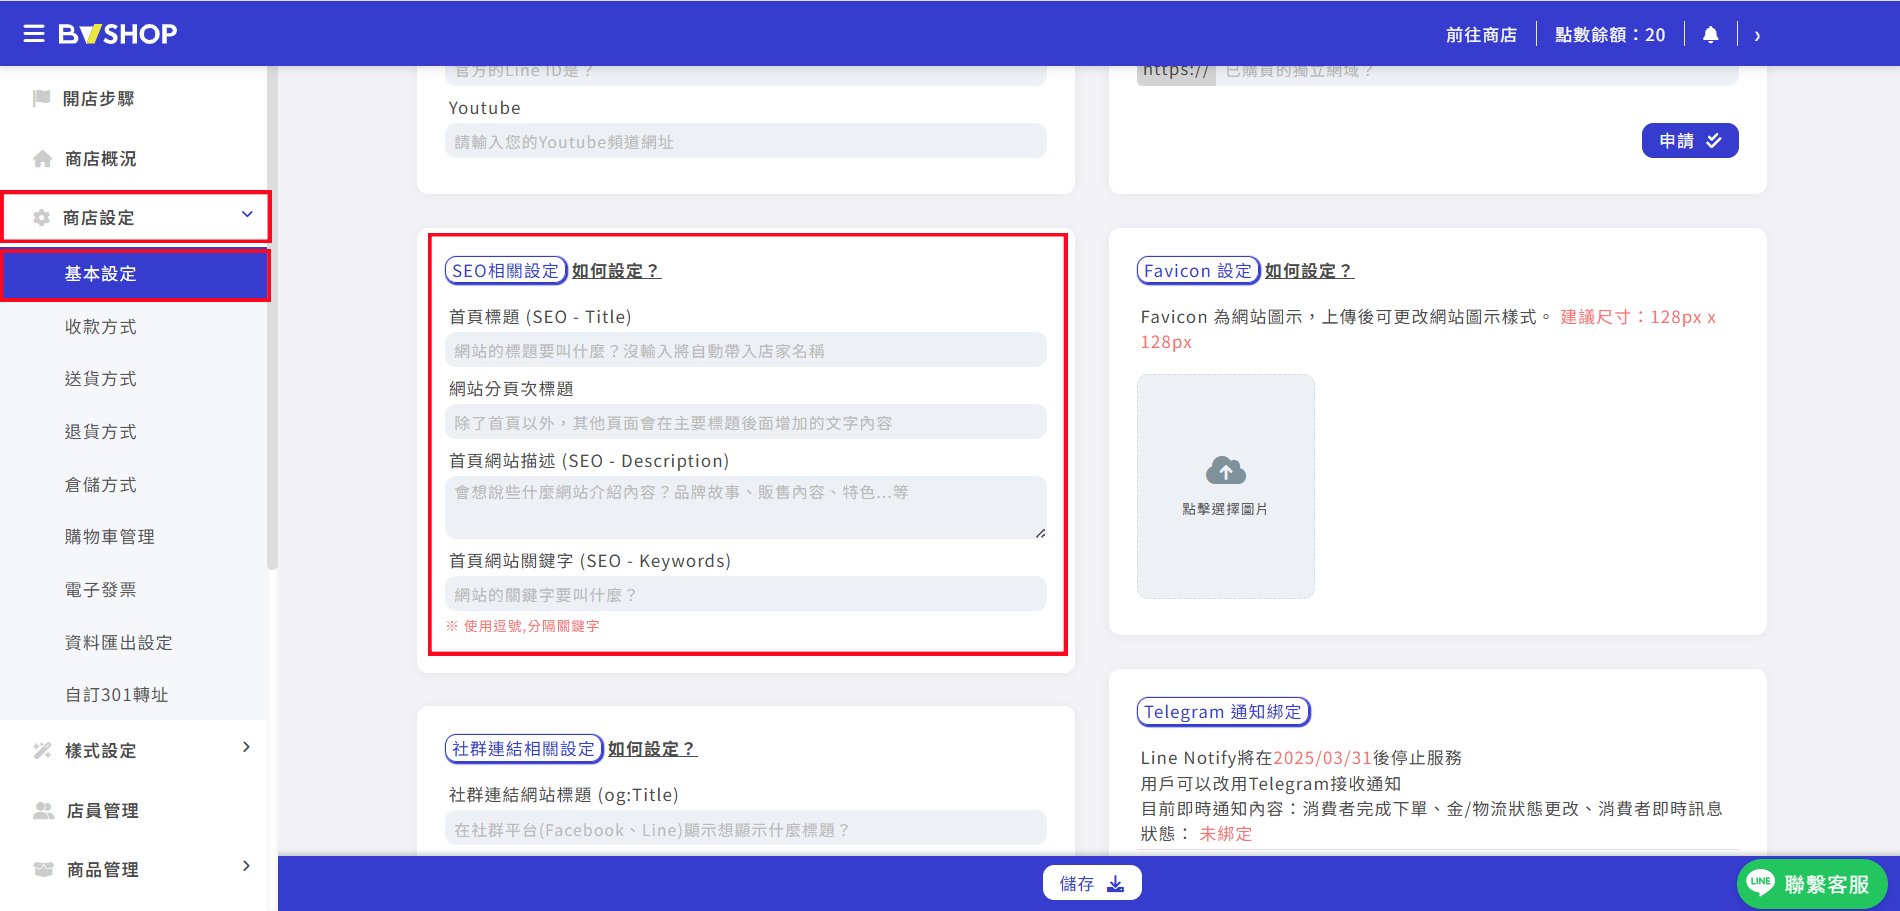Select 退貨方式 submenu item
1900x911 pixels.
100,432
